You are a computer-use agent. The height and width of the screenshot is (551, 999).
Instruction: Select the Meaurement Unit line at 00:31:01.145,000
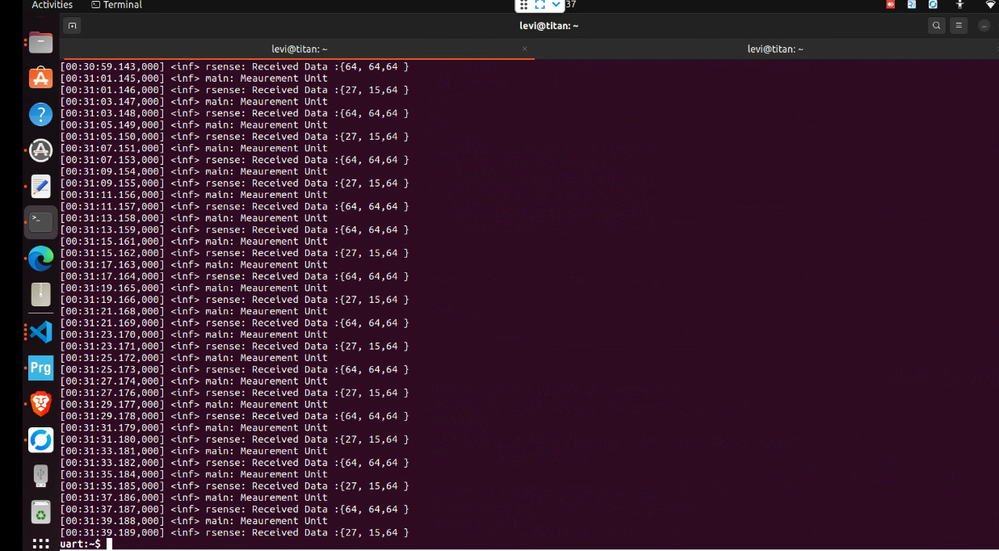(194, 78)
